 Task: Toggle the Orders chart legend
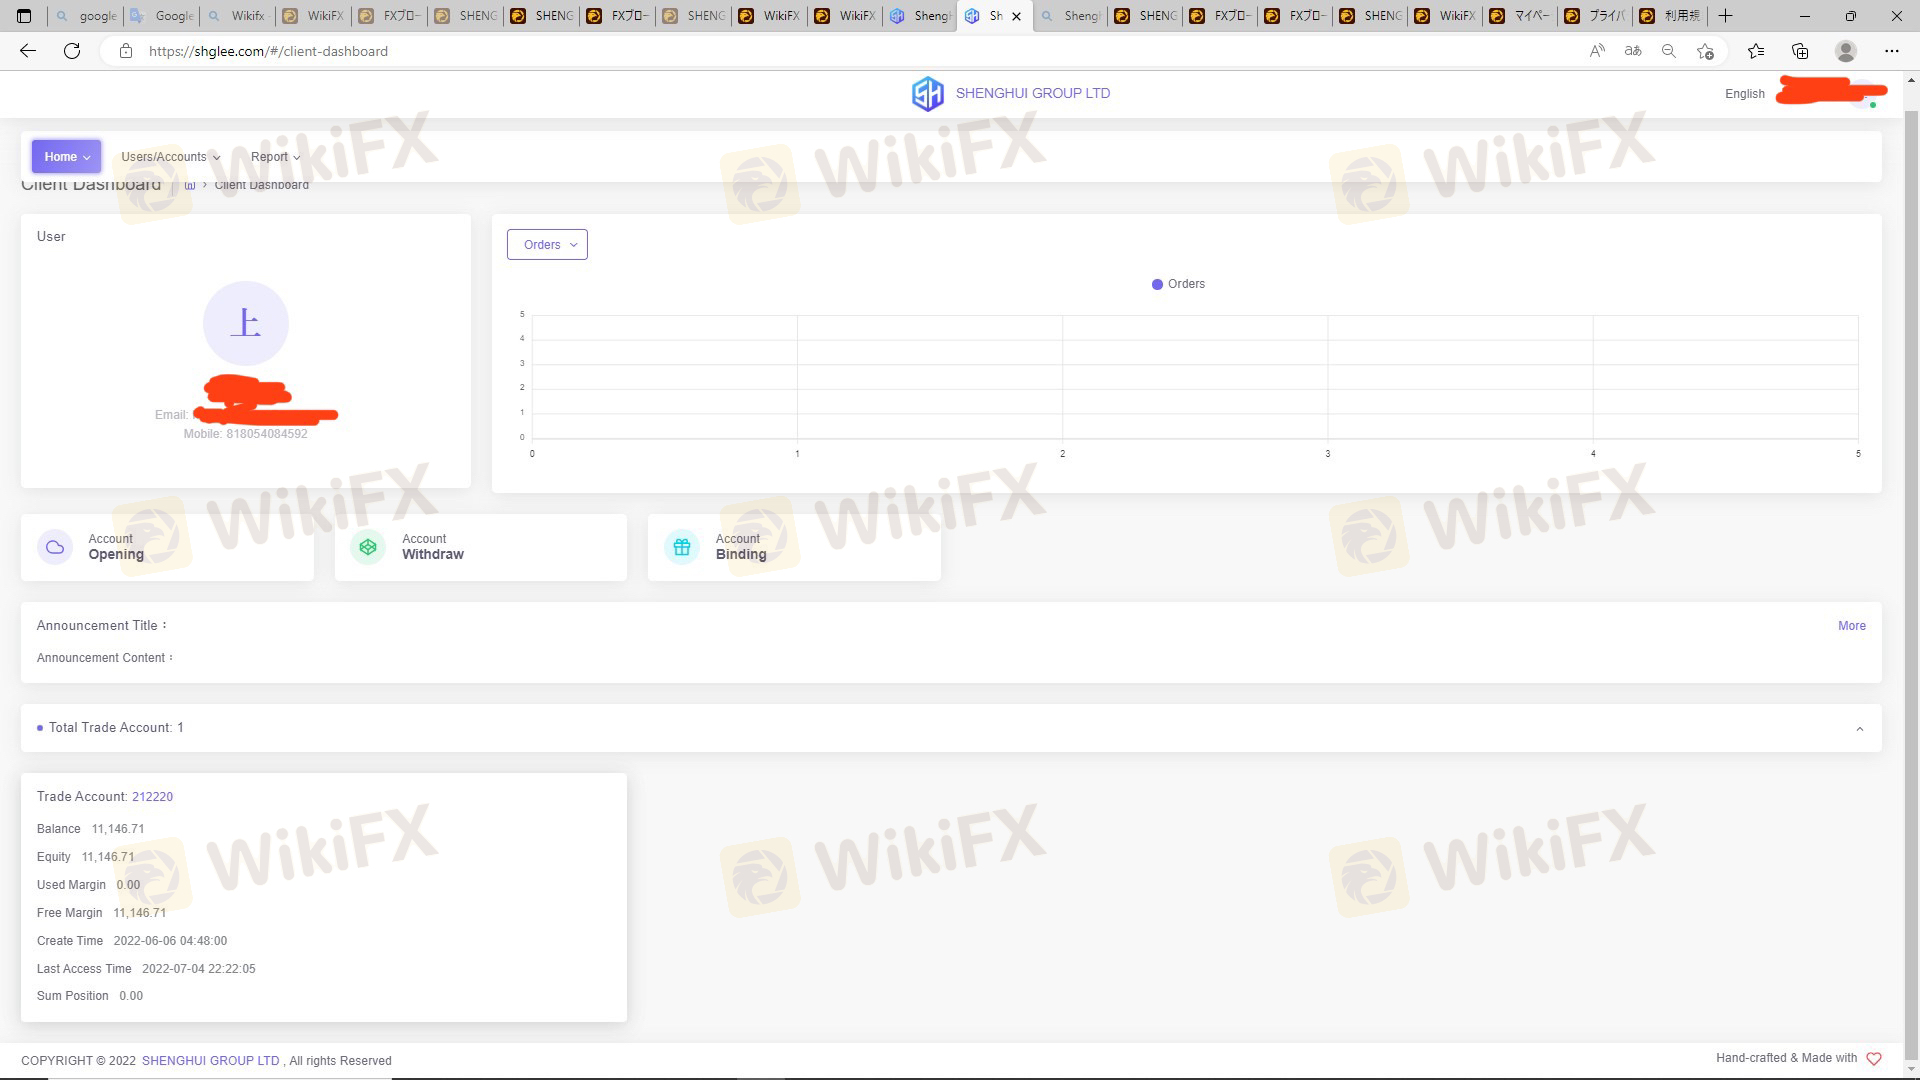click(1178, 284)
